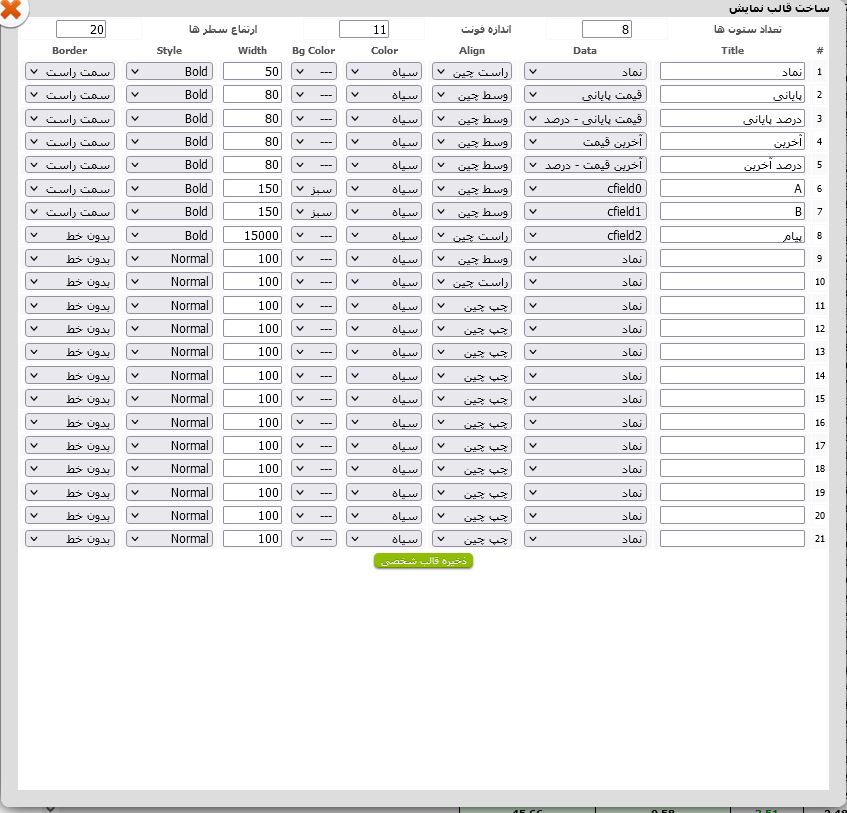Open row 1 Align dropdown showing راست چین
Viewport: 847px width, 813px height.
click(471, 72)
